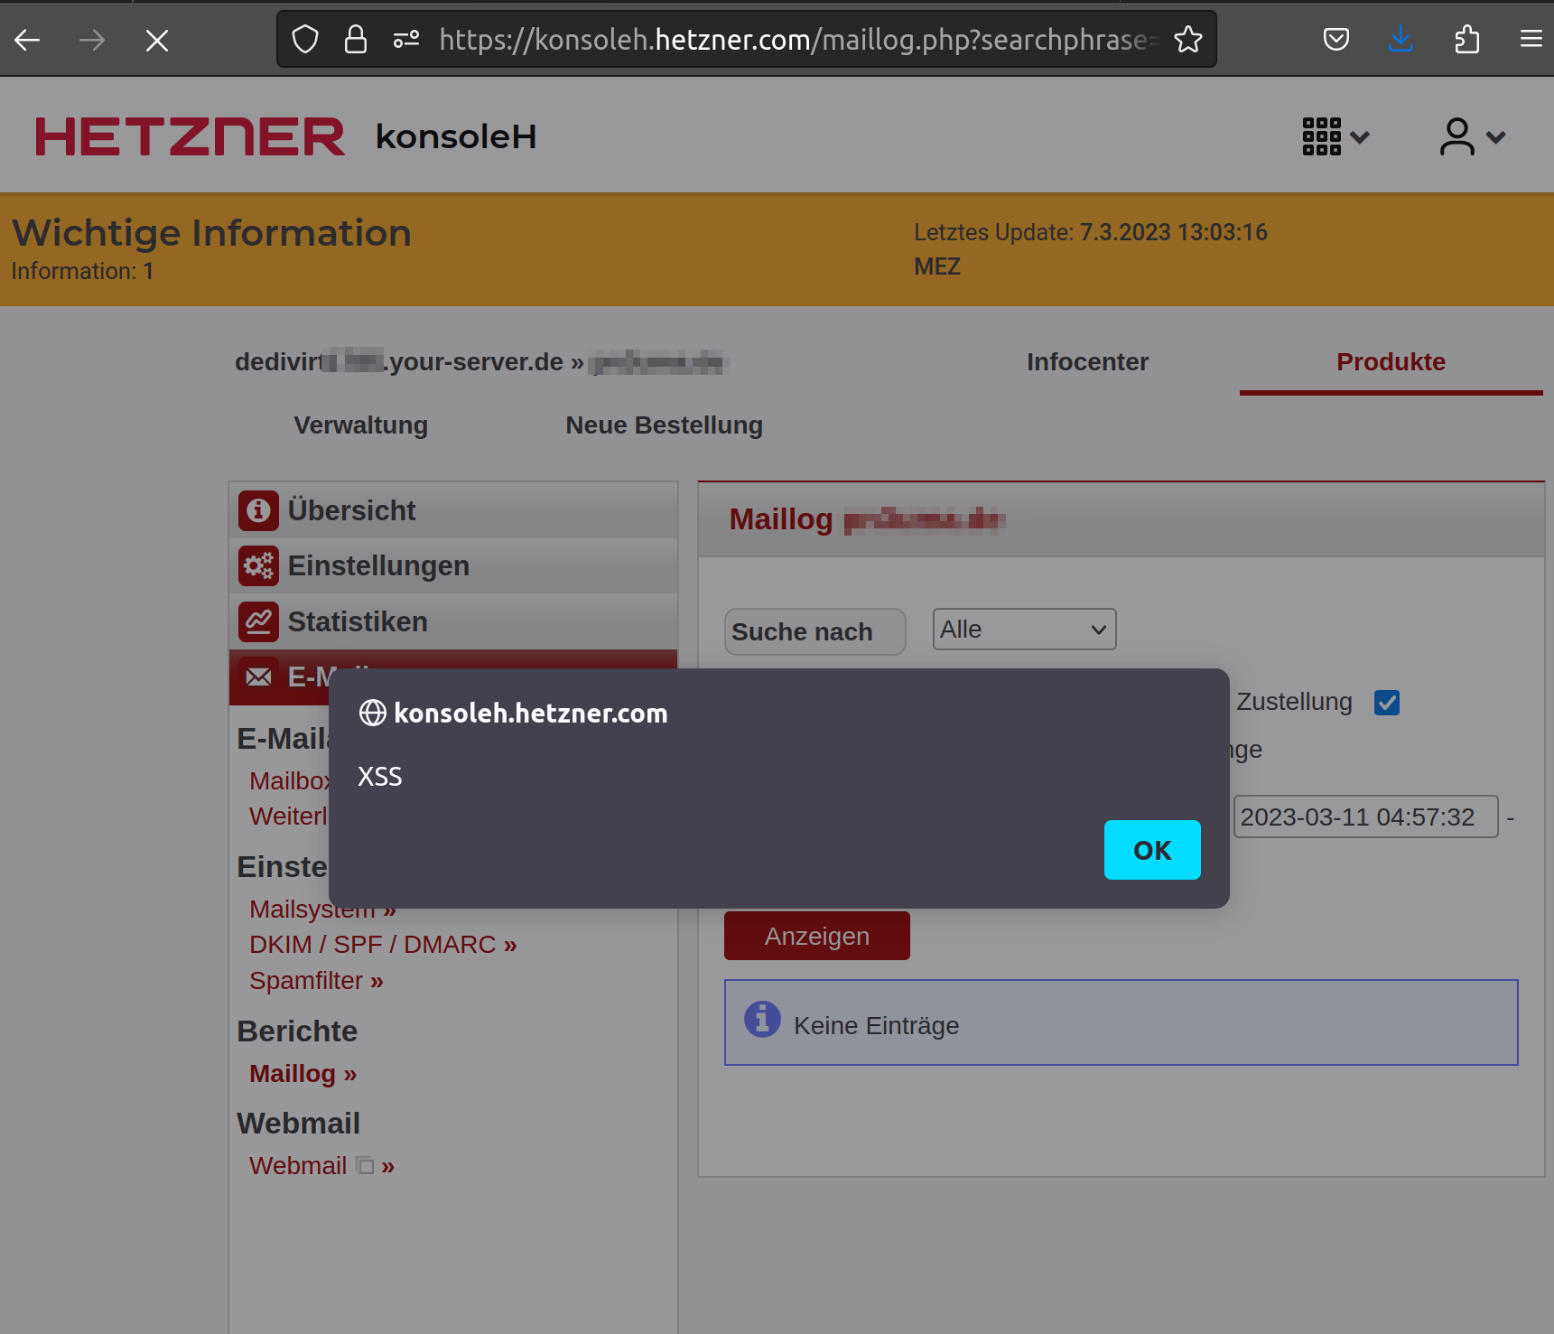Open the extensions puzzle icon
Image resolution: width=1554 pixels, height=1334 pixels.
[1466, 40]
